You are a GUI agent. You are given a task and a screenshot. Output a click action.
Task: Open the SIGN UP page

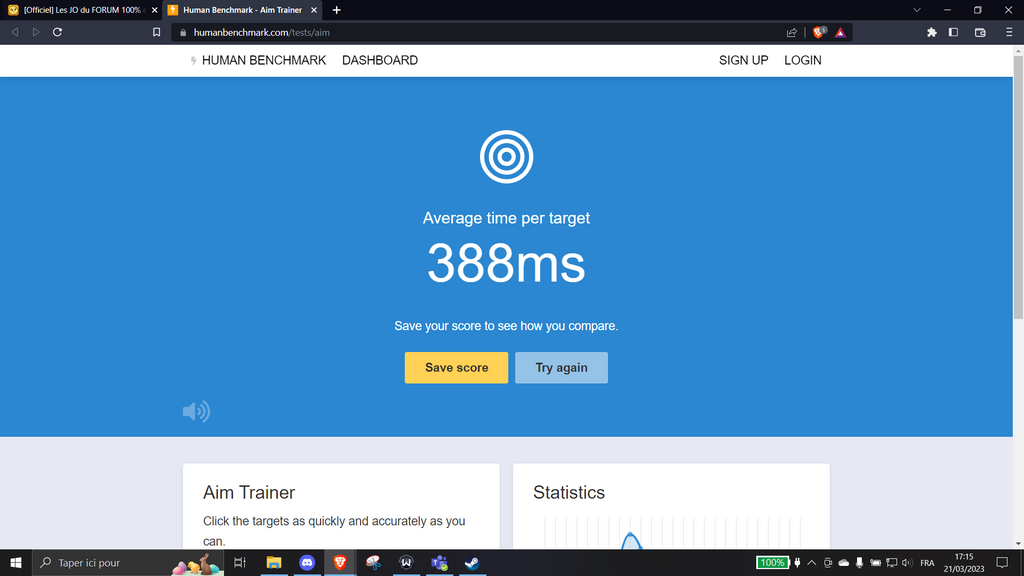[743, 60]
